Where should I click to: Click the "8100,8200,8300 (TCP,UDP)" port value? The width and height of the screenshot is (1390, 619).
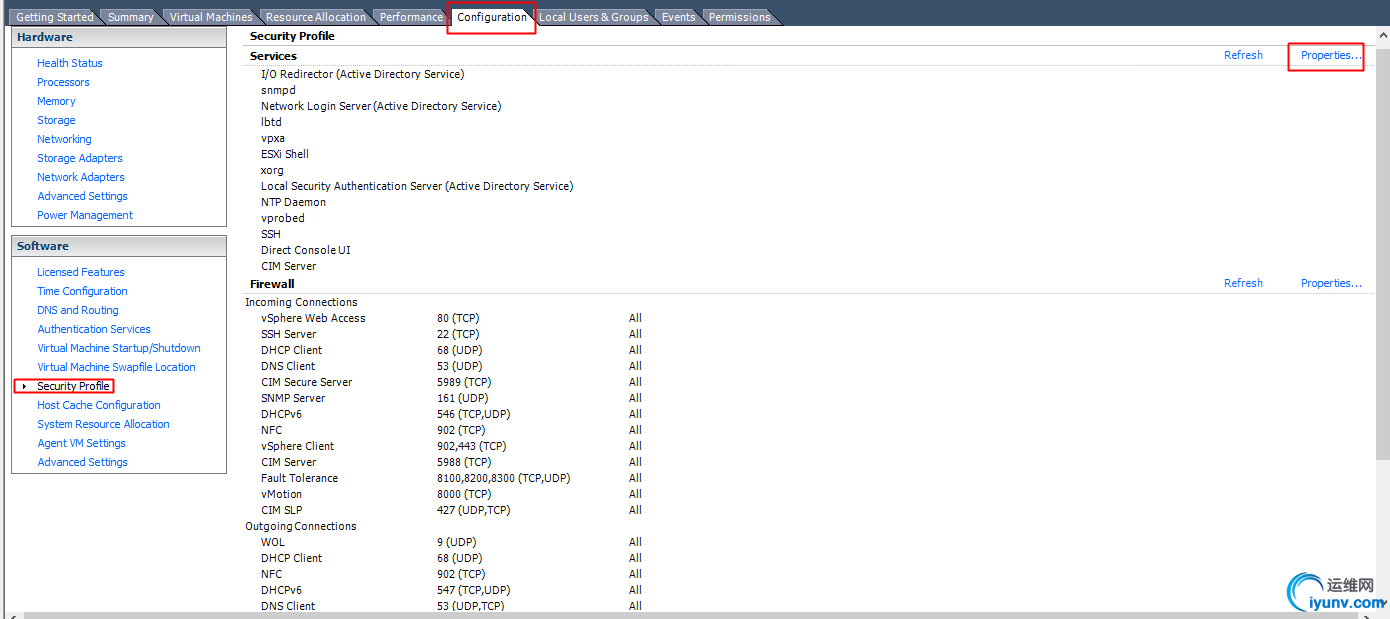coord(503,478)
